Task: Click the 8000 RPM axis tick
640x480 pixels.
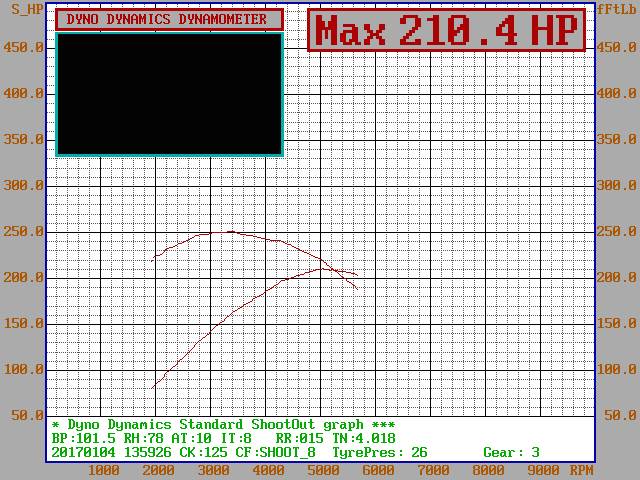Action: click(488, 470)
